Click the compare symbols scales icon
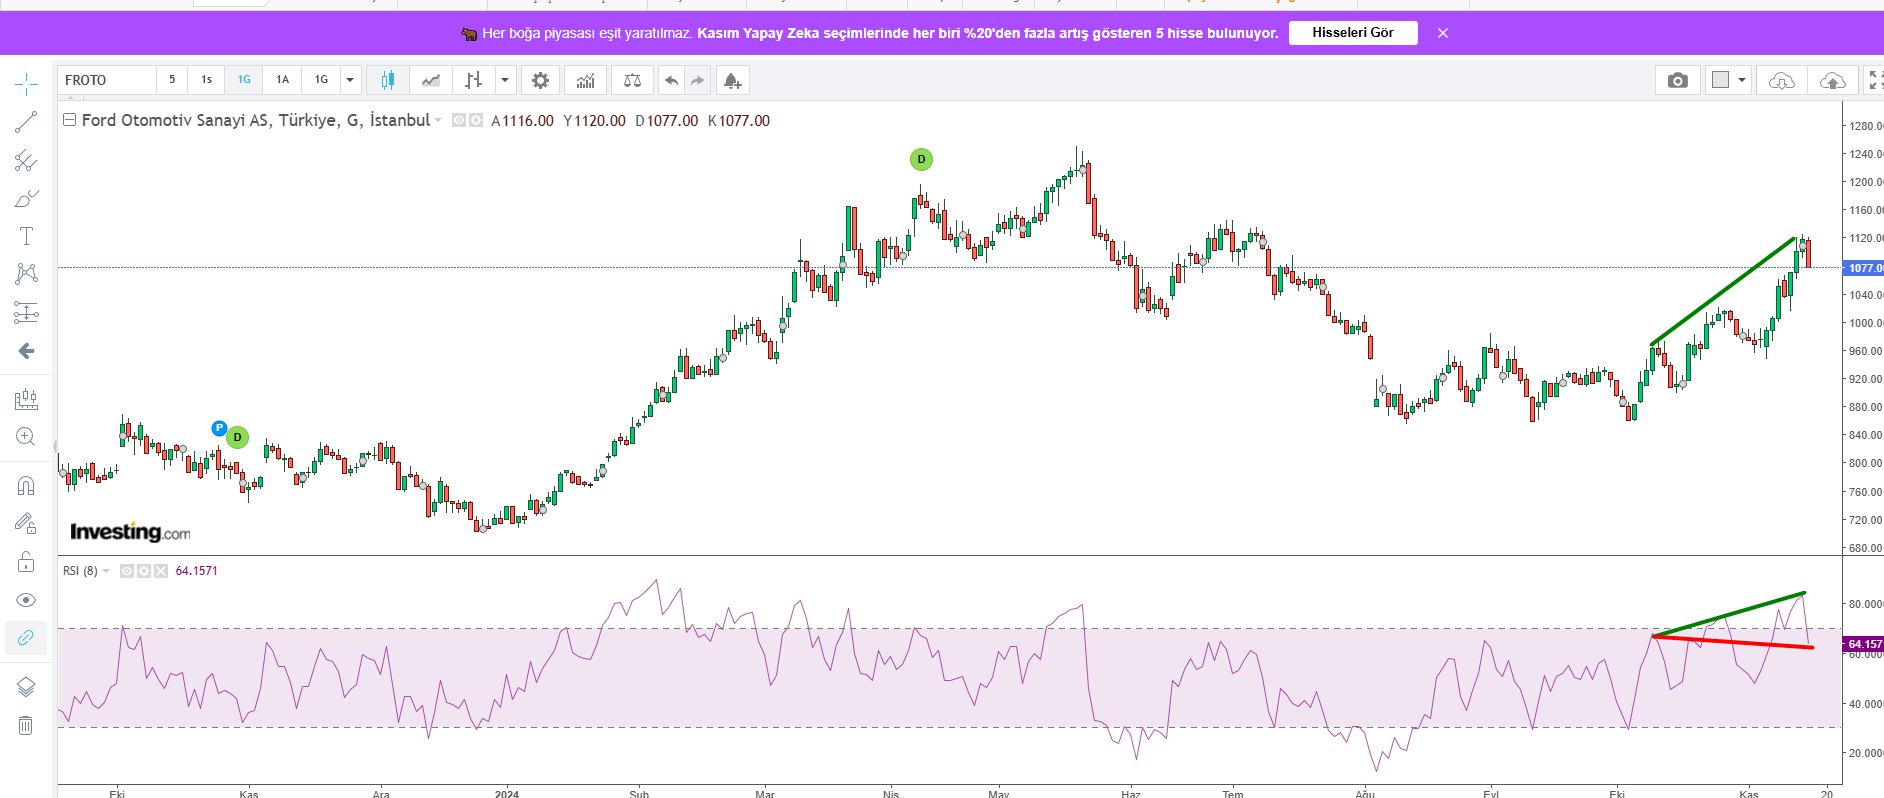 (x=633, y=80)
